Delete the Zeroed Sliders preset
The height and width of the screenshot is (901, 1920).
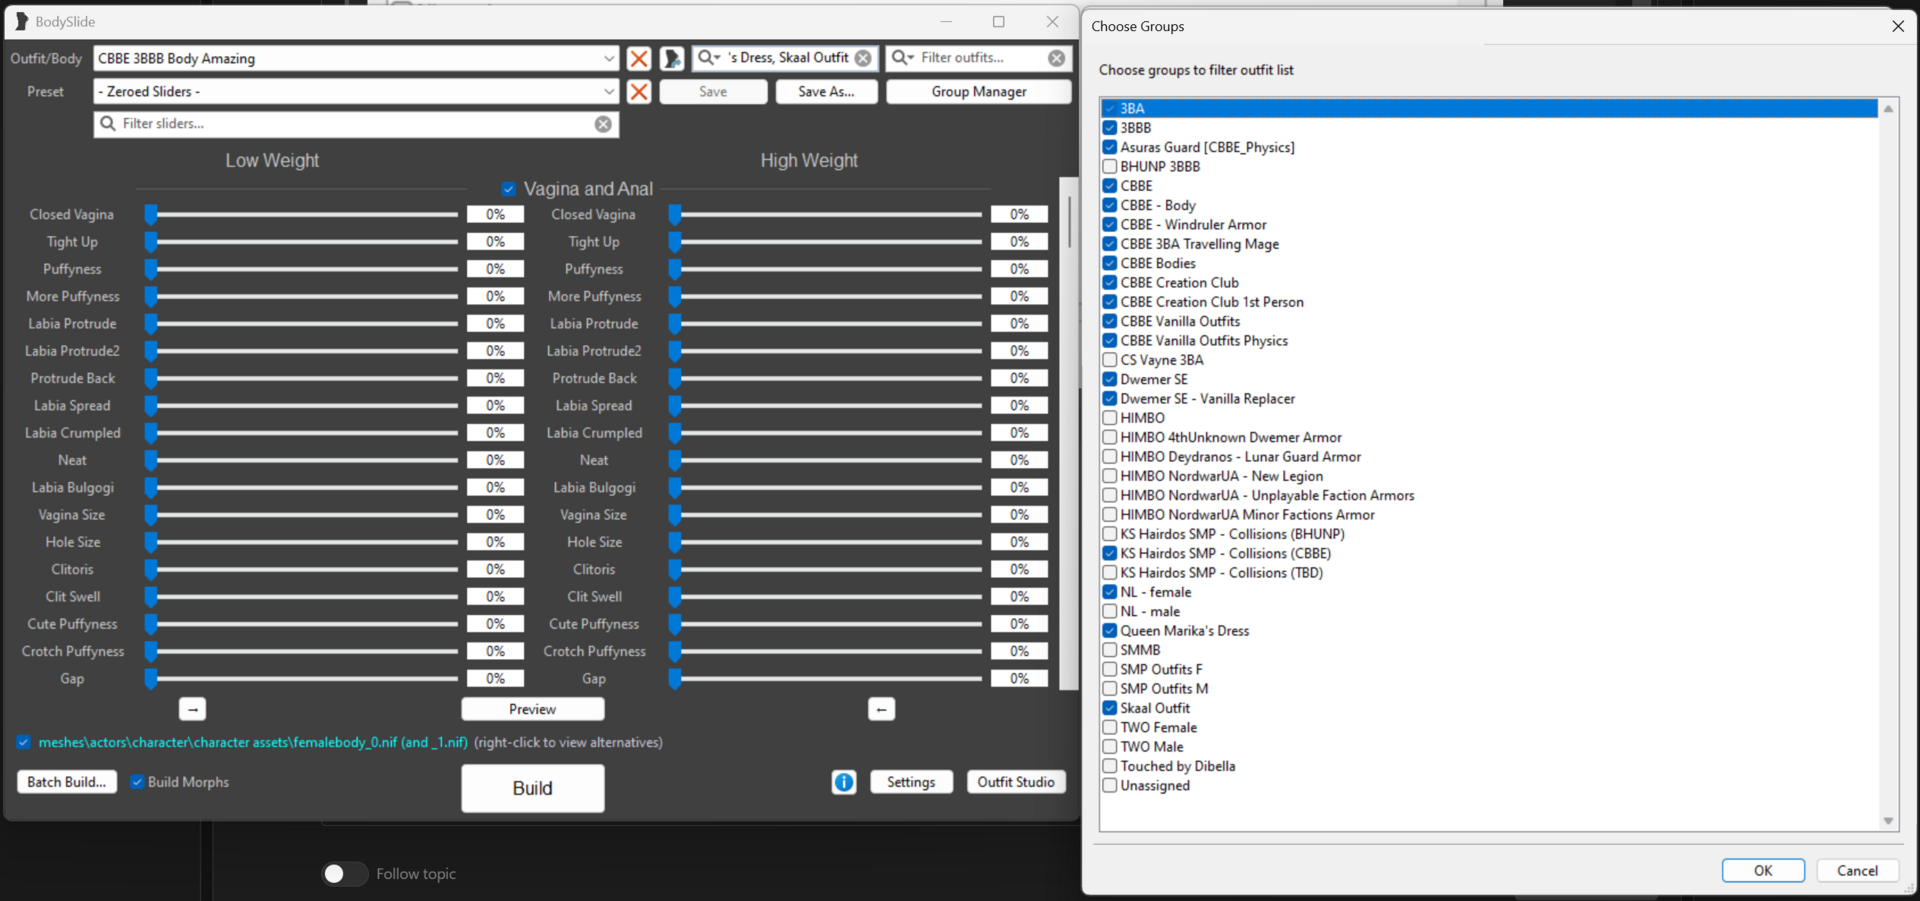639,92
